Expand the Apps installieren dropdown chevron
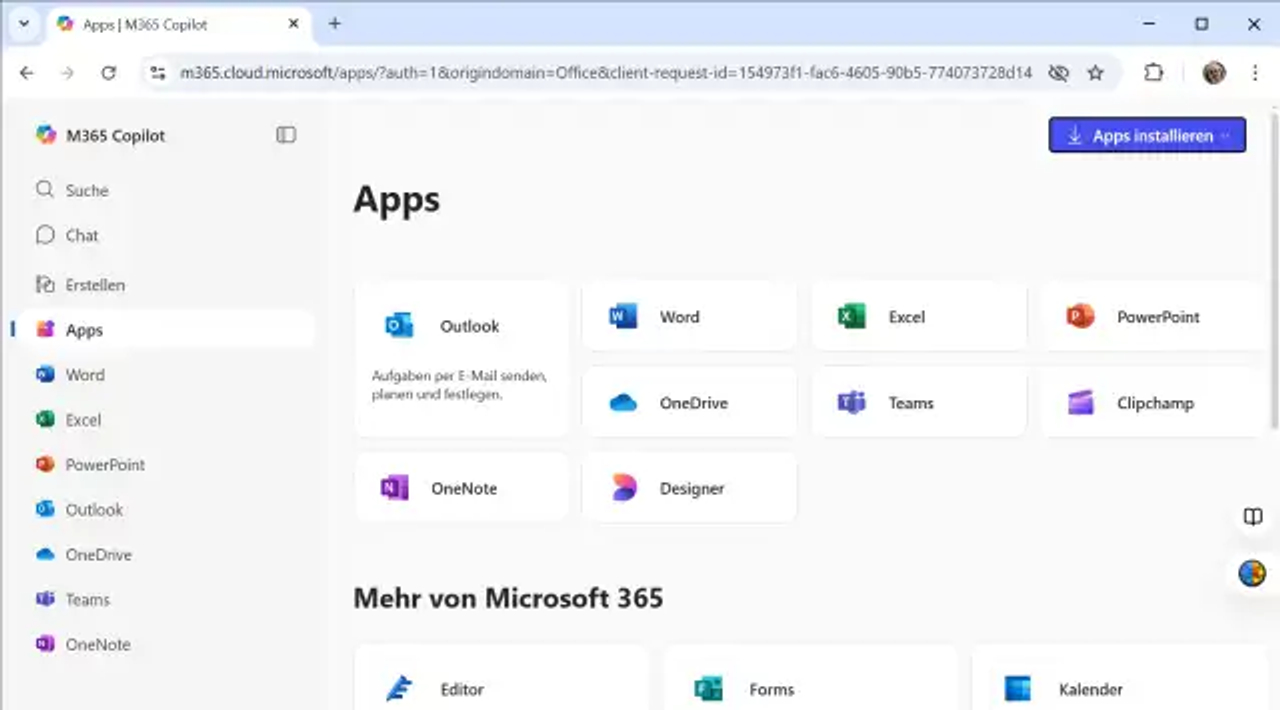Viewport: 1280px width, 710px height. pyautogui.click(x=1226, y=136)
